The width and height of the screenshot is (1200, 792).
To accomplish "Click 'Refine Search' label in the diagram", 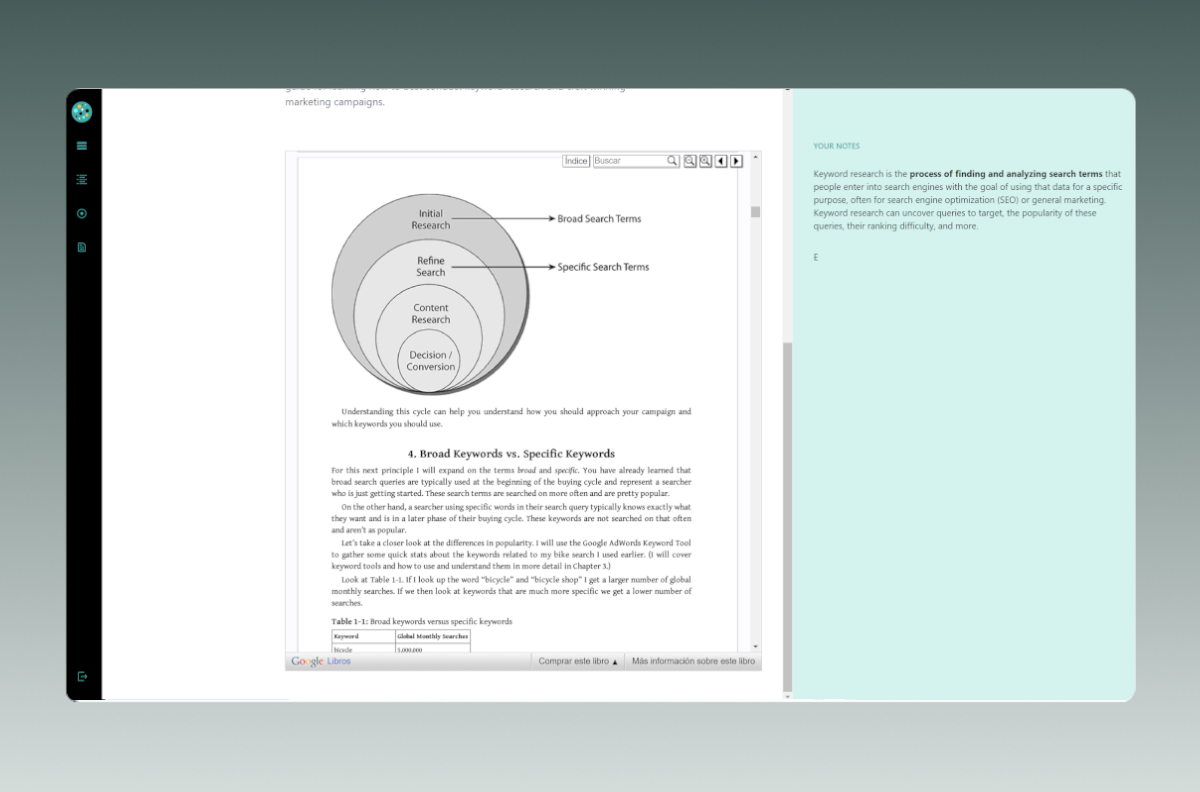I will coord(431,266).
